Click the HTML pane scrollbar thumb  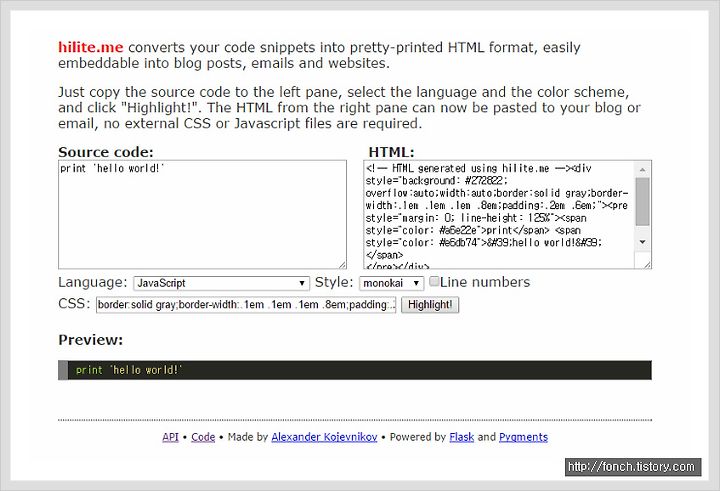642,201
